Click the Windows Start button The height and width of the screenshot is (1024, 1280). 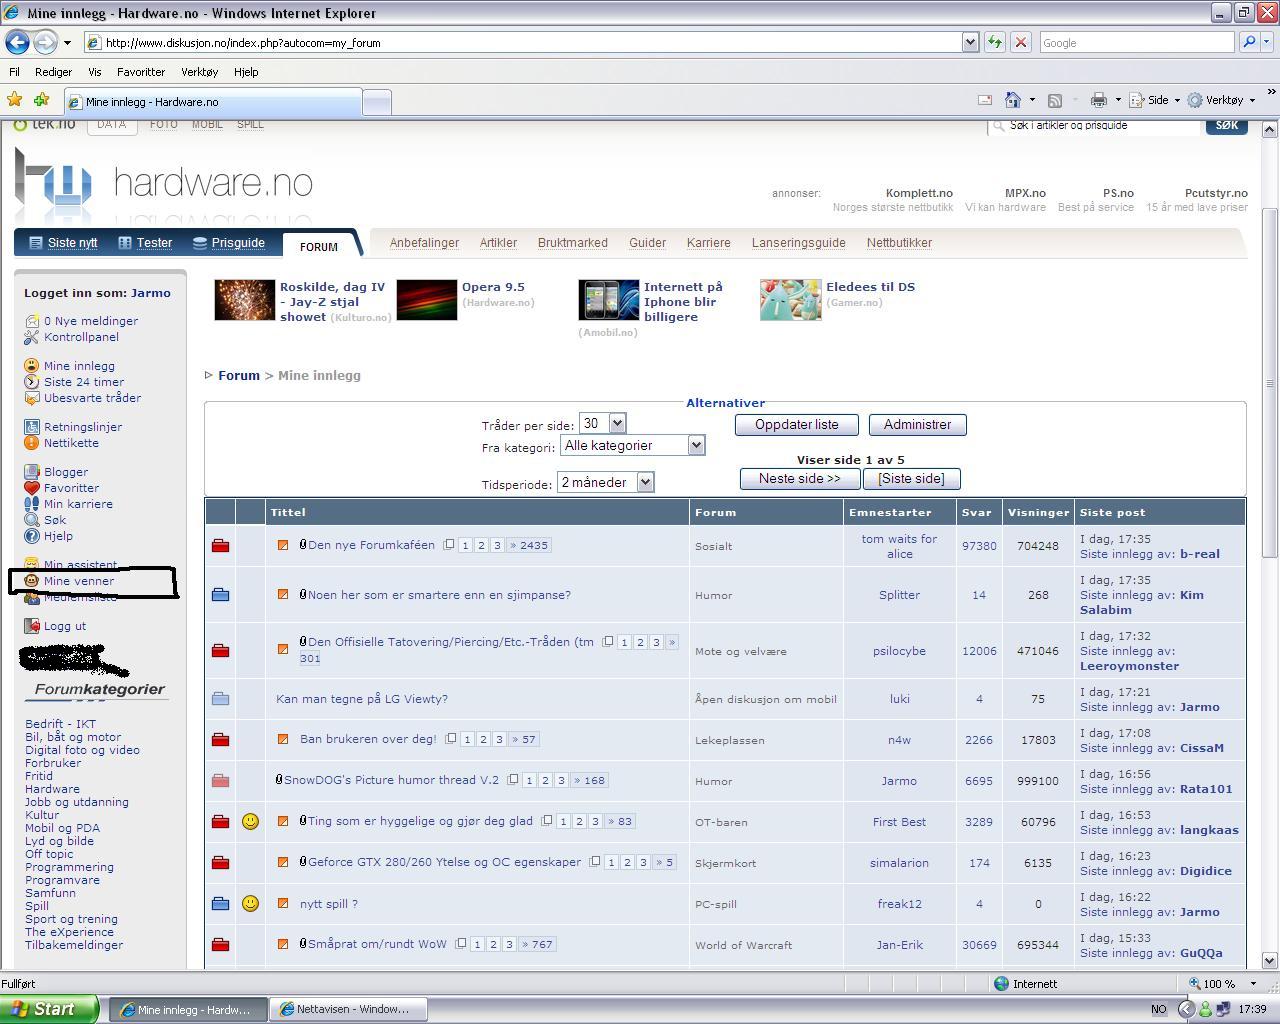pyautogui.click(x=49, y=1009)
